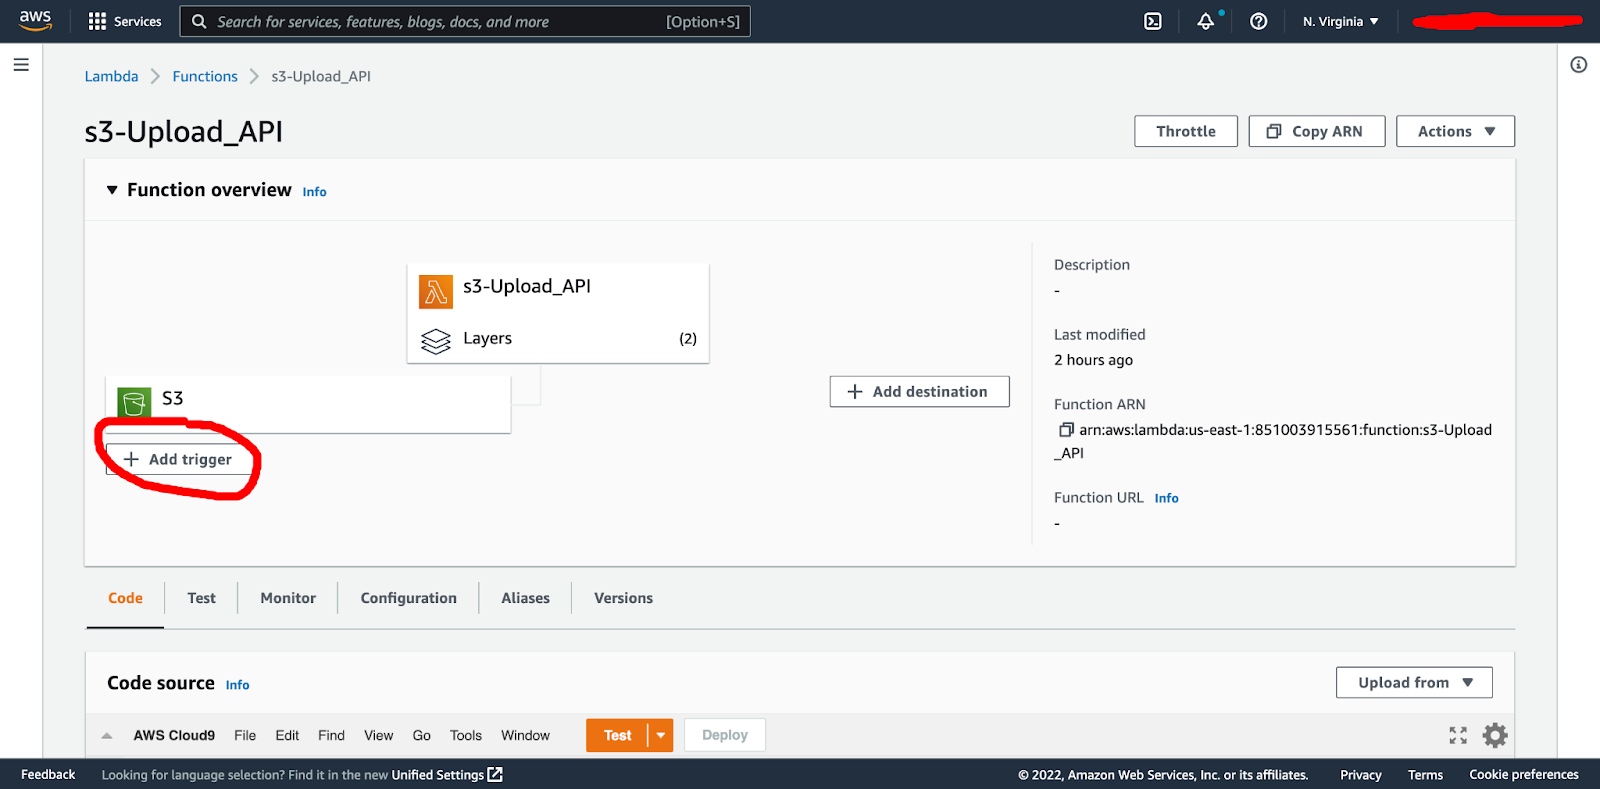
Task: Open Cloud9 editor preferences gear
Action: 1495,735
